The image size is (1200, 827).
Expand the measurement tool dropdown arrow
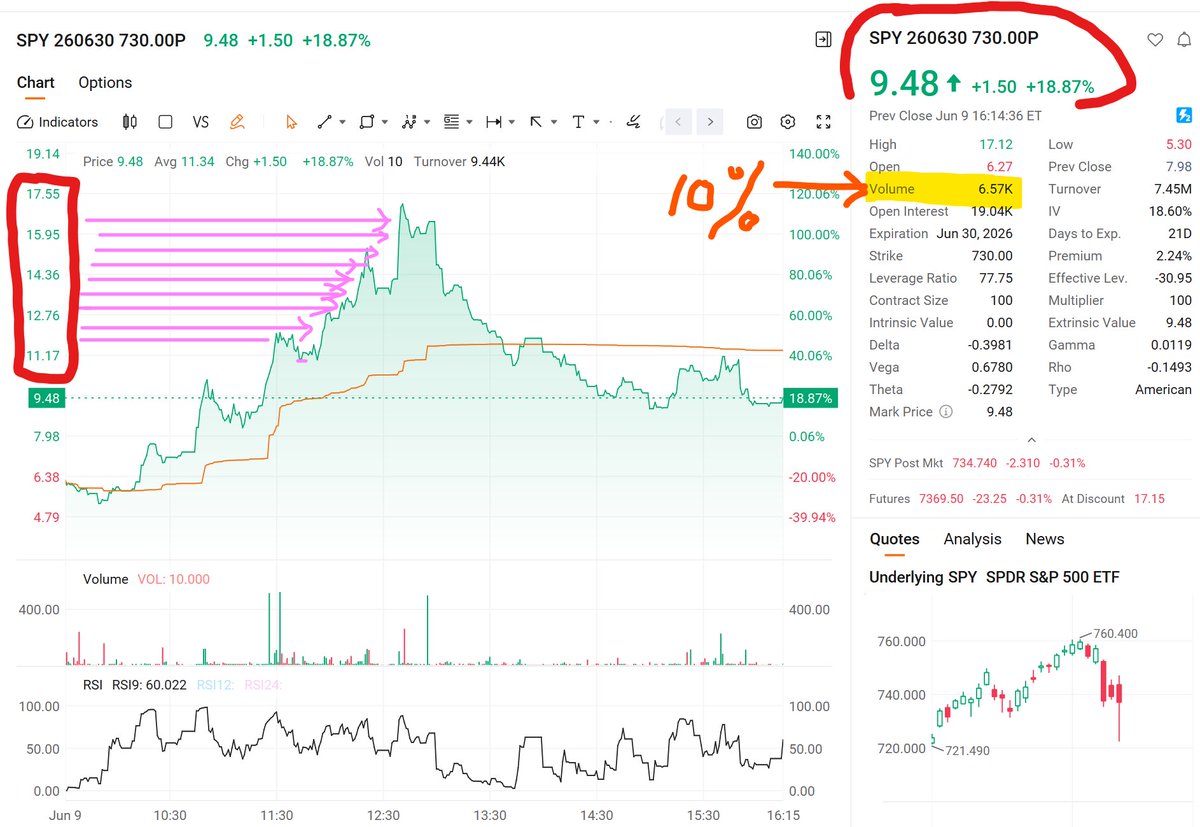tap(512, 122)
